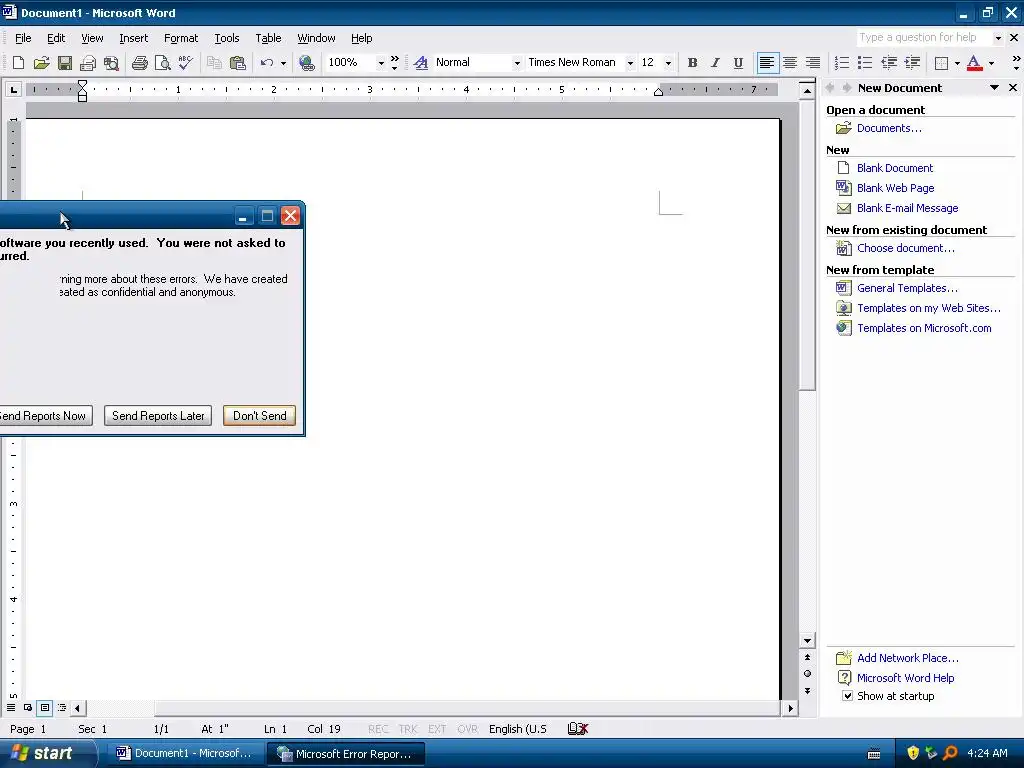This screenshot has height=768, width=1024.
Task: Click the left indent marker on ruler
Action: tap(82, 97)
